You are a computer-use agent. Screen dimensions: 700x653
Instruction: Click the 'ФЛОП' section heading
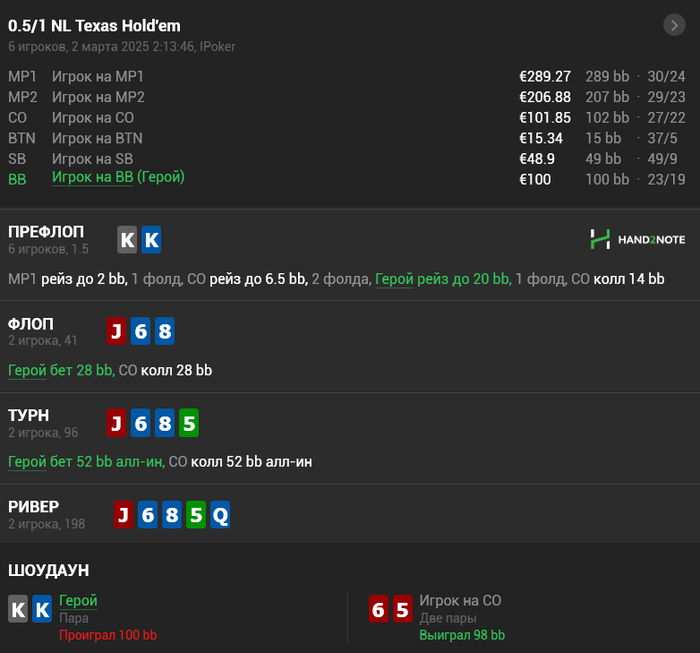tap(31, 324)
